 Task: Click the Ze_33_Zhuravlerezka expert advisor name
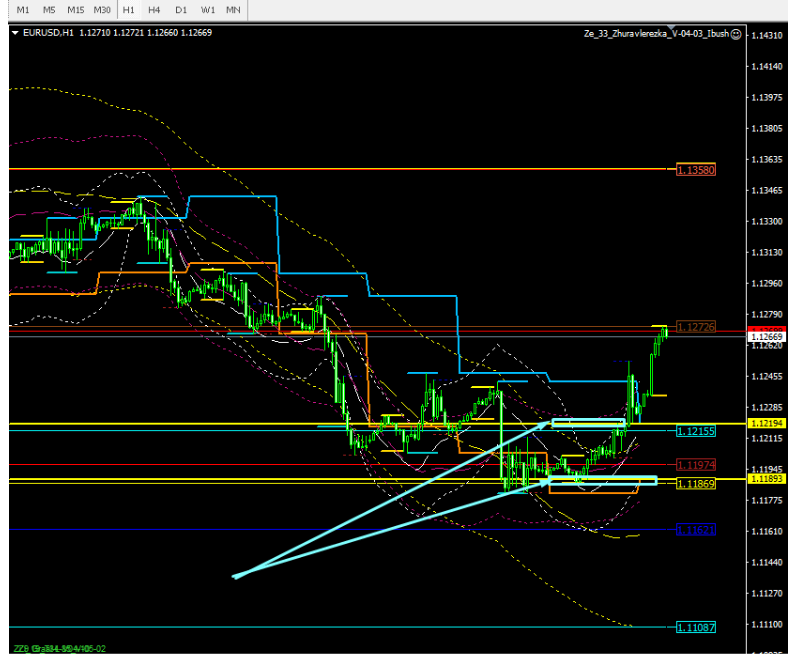coord(656,33)
